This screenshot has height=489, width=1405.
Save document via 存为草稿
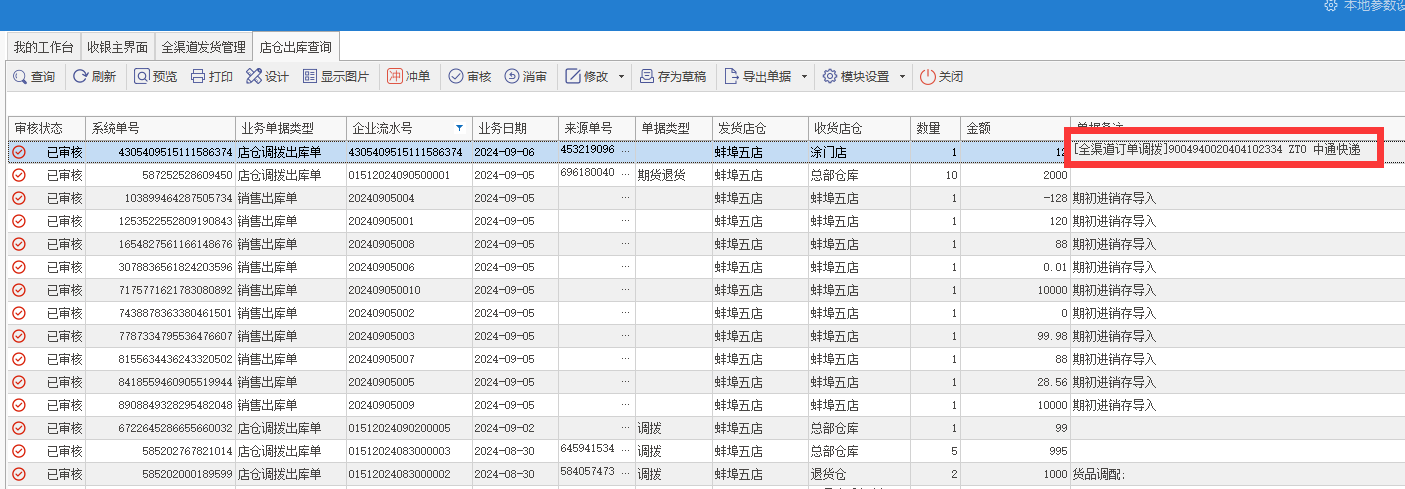point(673,76)
